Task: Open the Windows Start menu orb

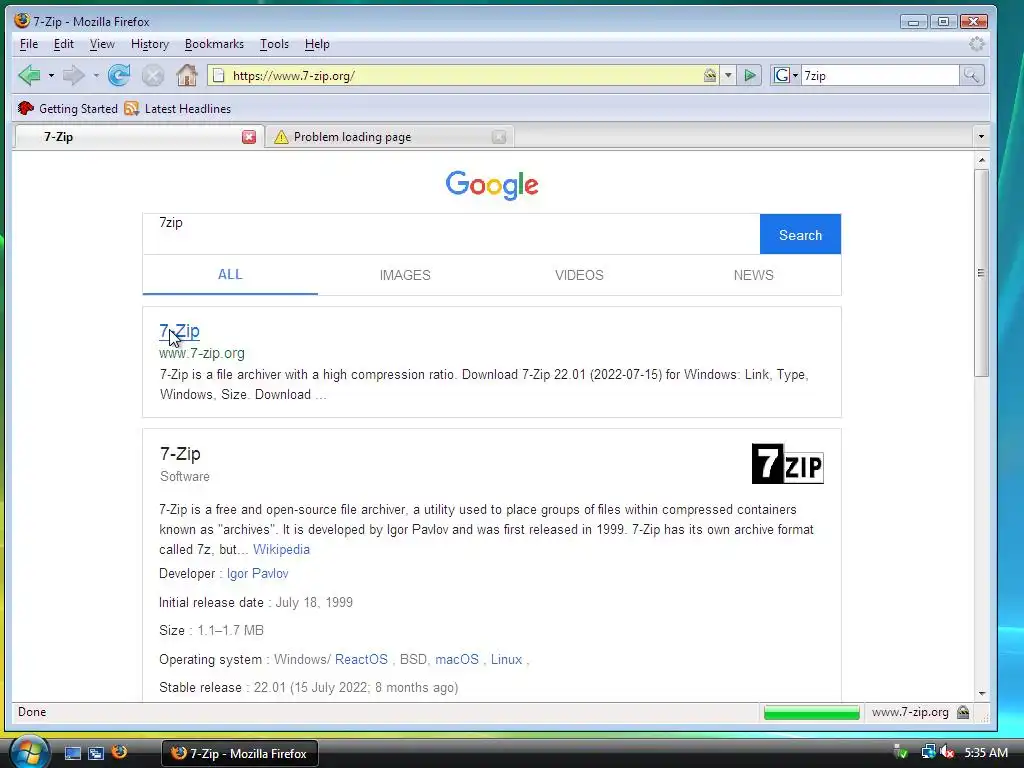Action: [28, 753]
